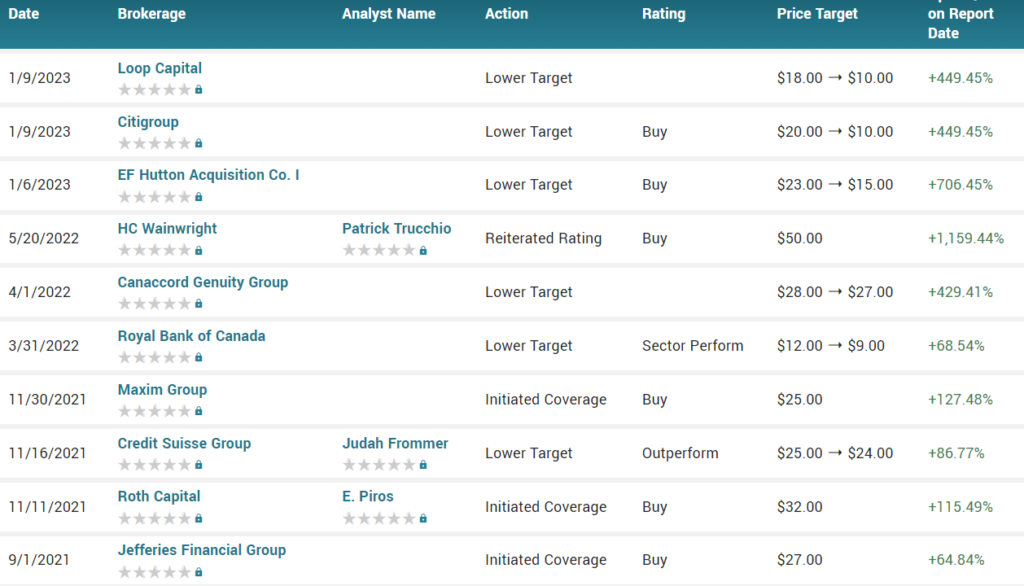Click the star rating under Loop Capital

click(154, 90)
